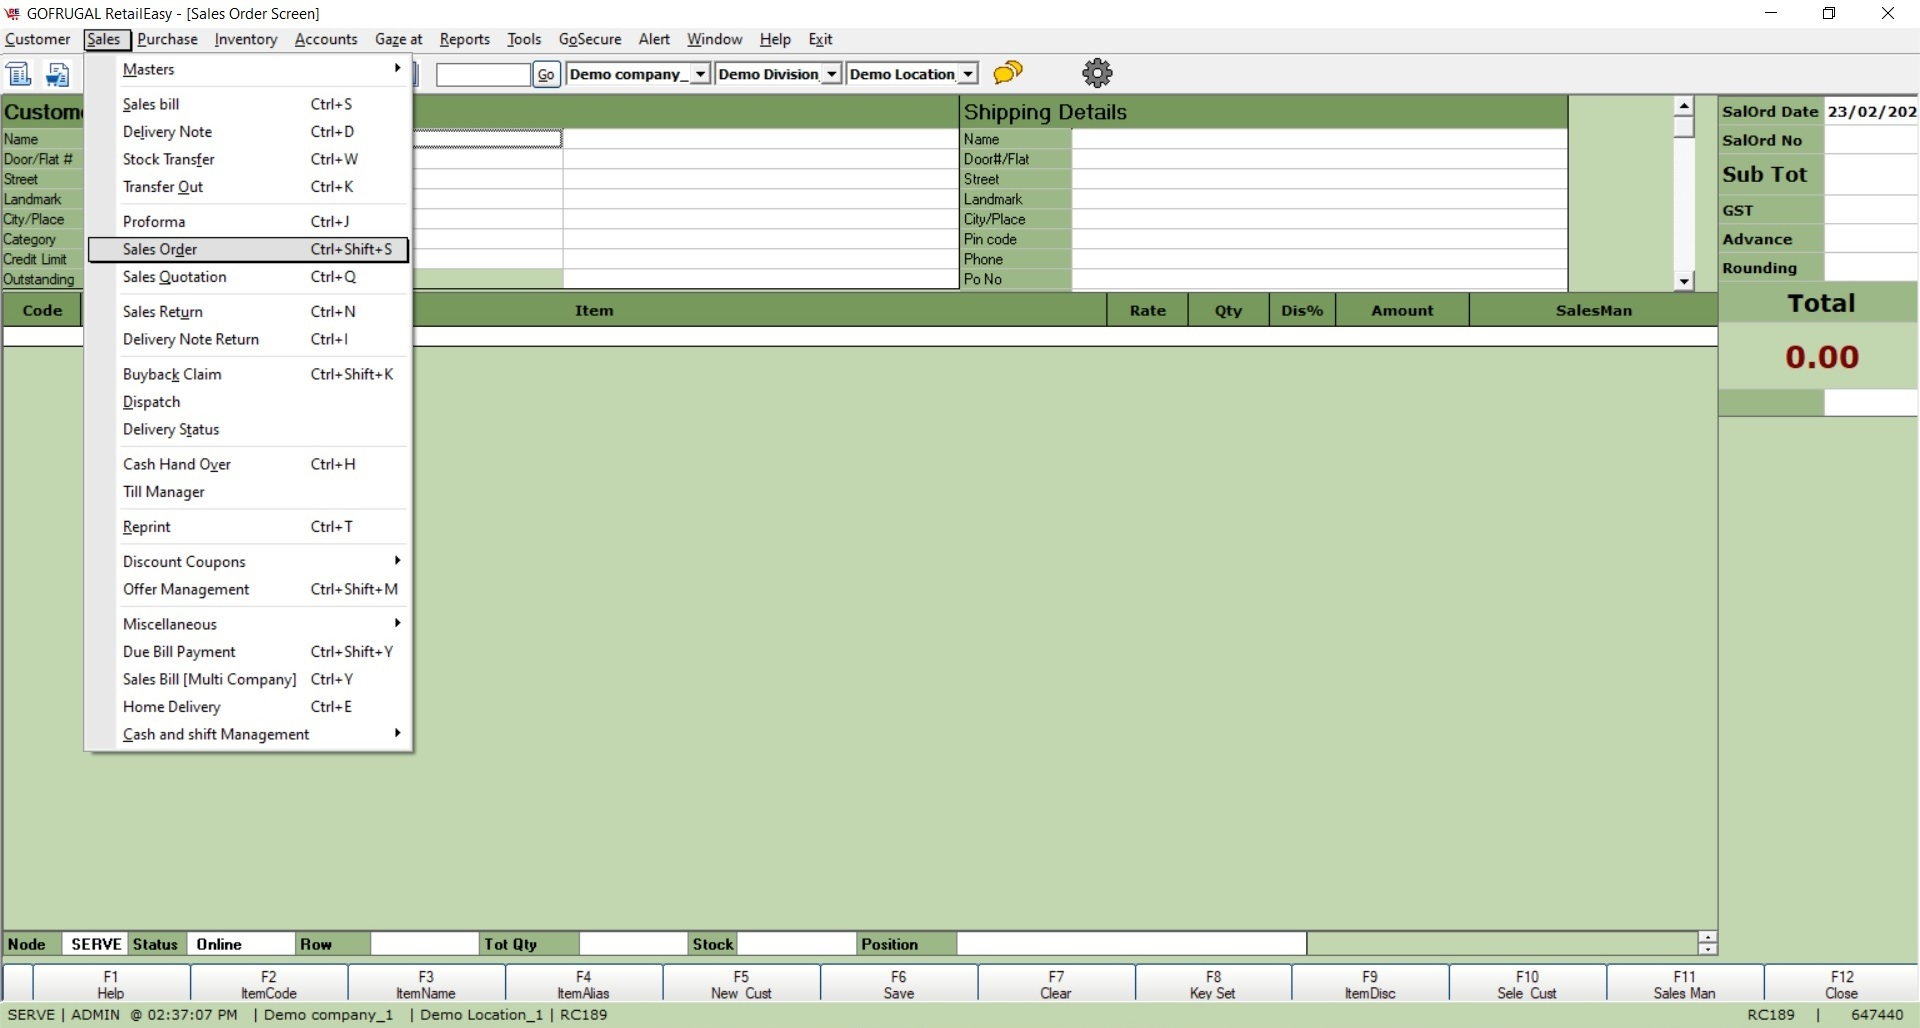Click the F5 New Cust button

pyautogui.click(x=741, y=984)
